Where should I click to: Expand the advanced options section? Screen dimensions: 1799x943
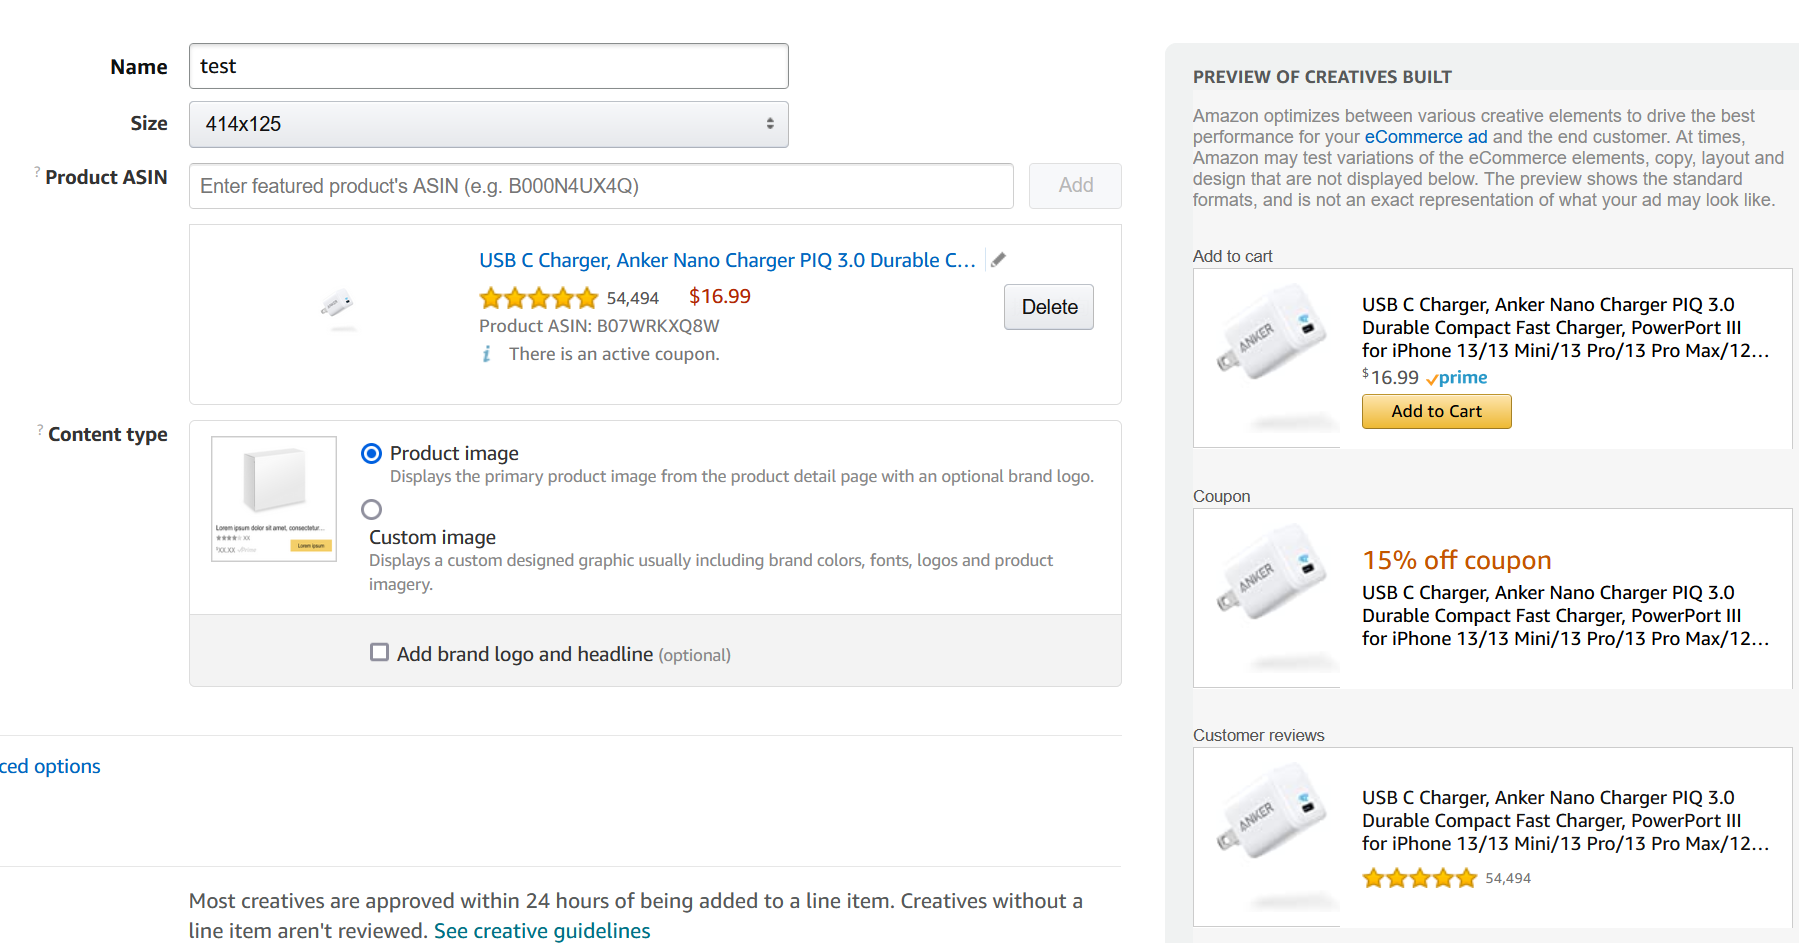tap(50, 767)
